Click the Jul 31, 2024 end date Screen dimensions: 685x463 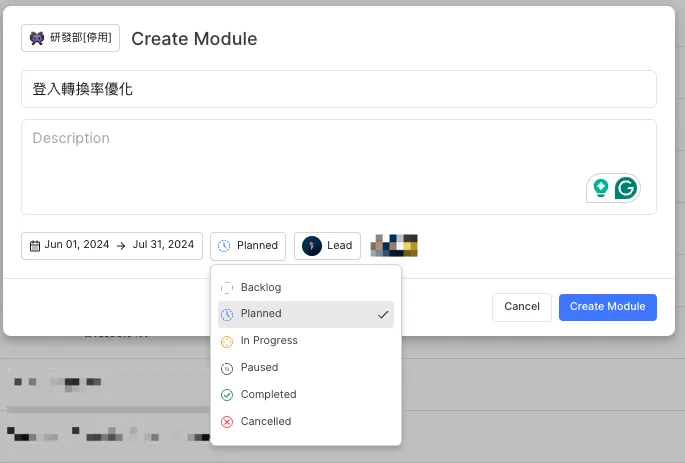163,246
